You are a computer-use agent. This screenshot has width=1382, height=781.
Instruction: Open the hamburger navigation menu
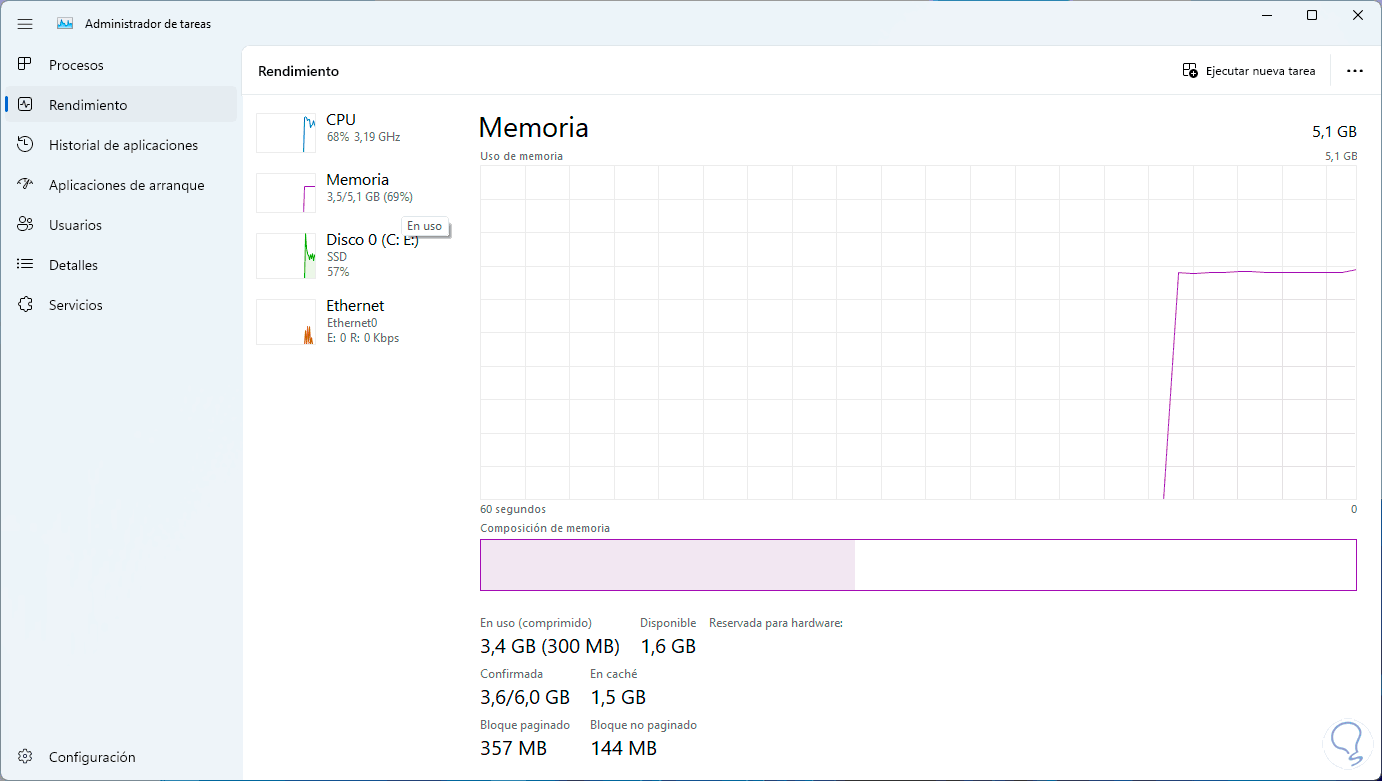(x=25, y=24)
